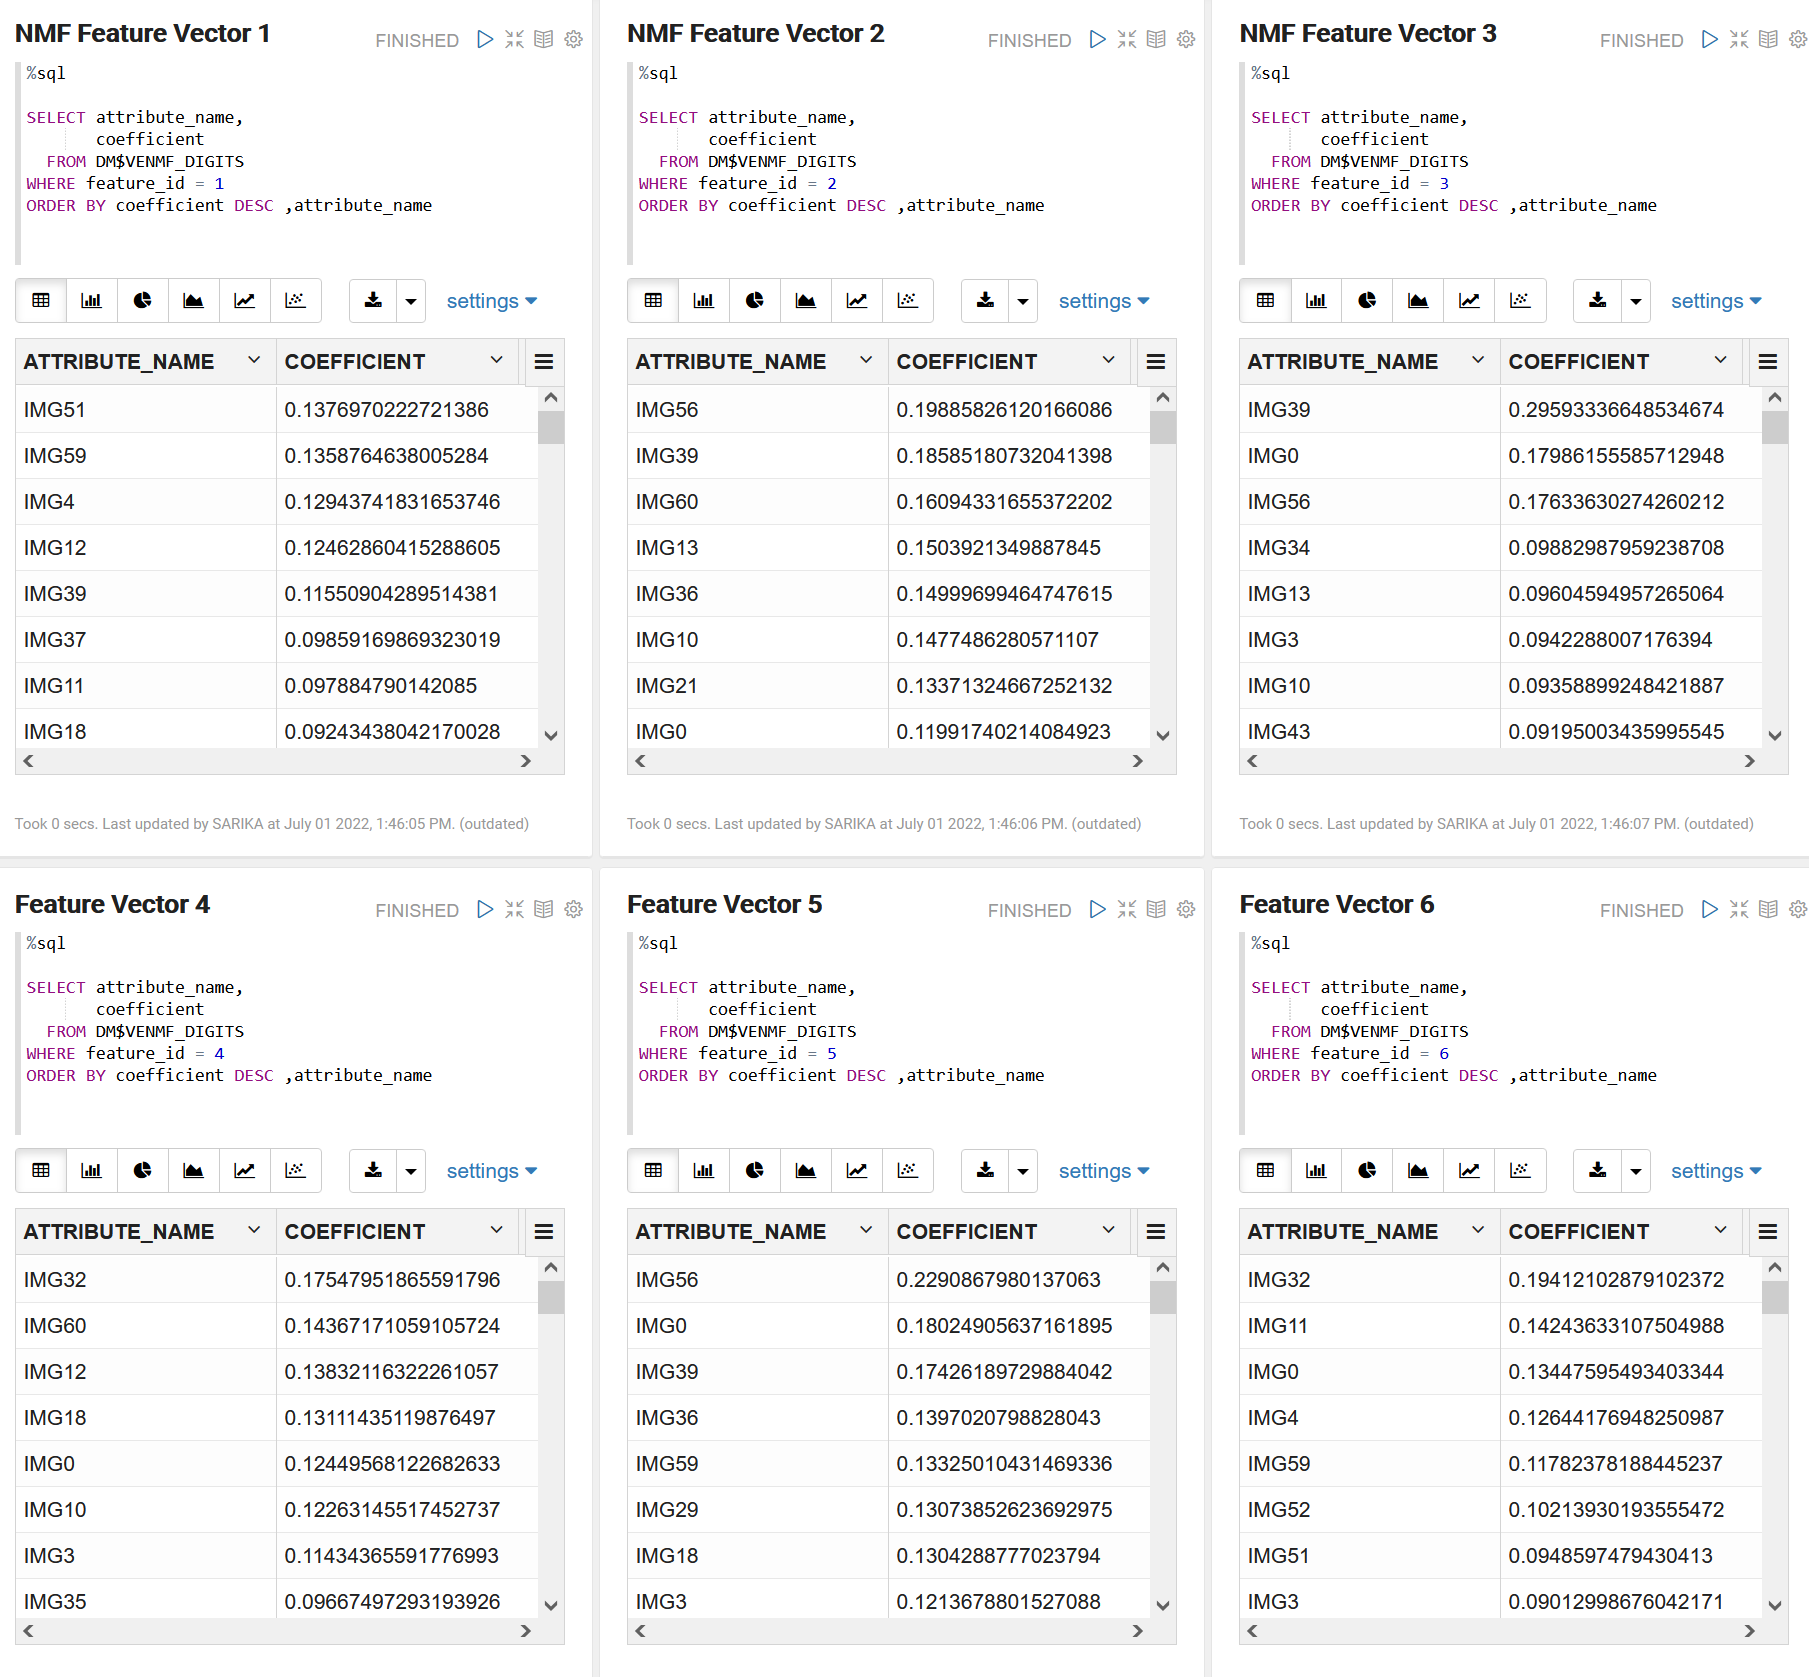
Task: Click the Feature Vector 5 title
Action: [725, 904]
